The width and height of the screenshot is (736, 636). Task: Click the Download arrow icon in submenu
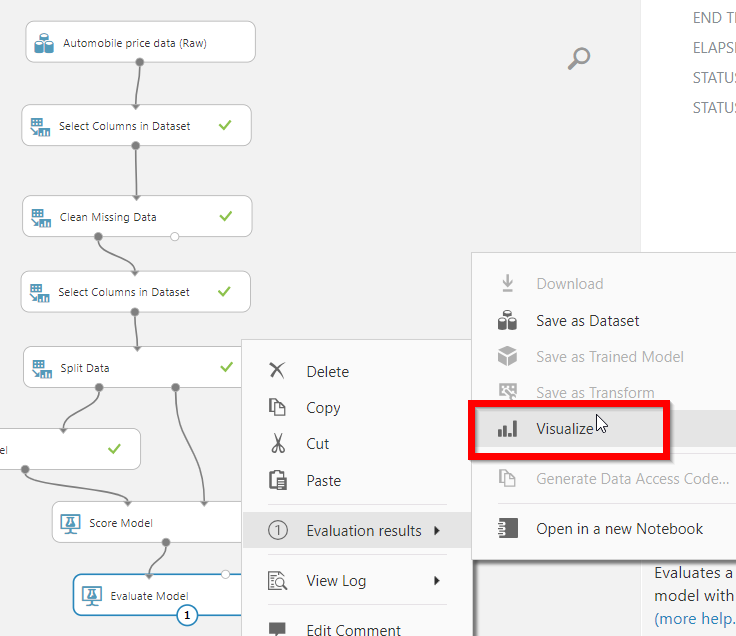coord(507,284)
